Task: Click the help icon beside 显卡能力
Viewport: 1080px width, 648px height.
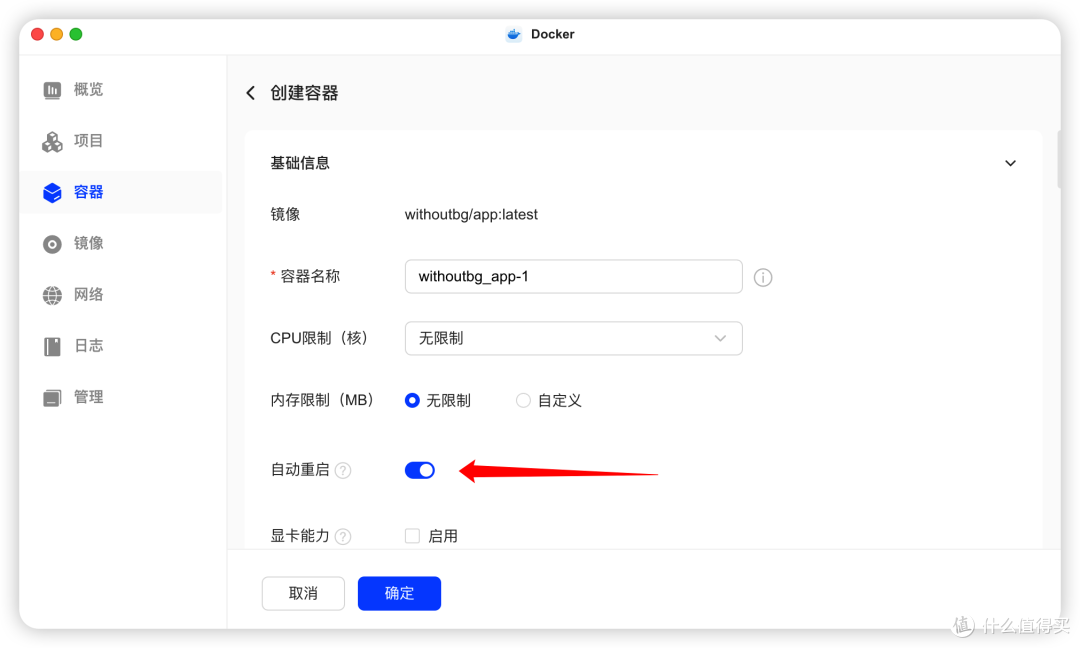Action: coord(343,536)
